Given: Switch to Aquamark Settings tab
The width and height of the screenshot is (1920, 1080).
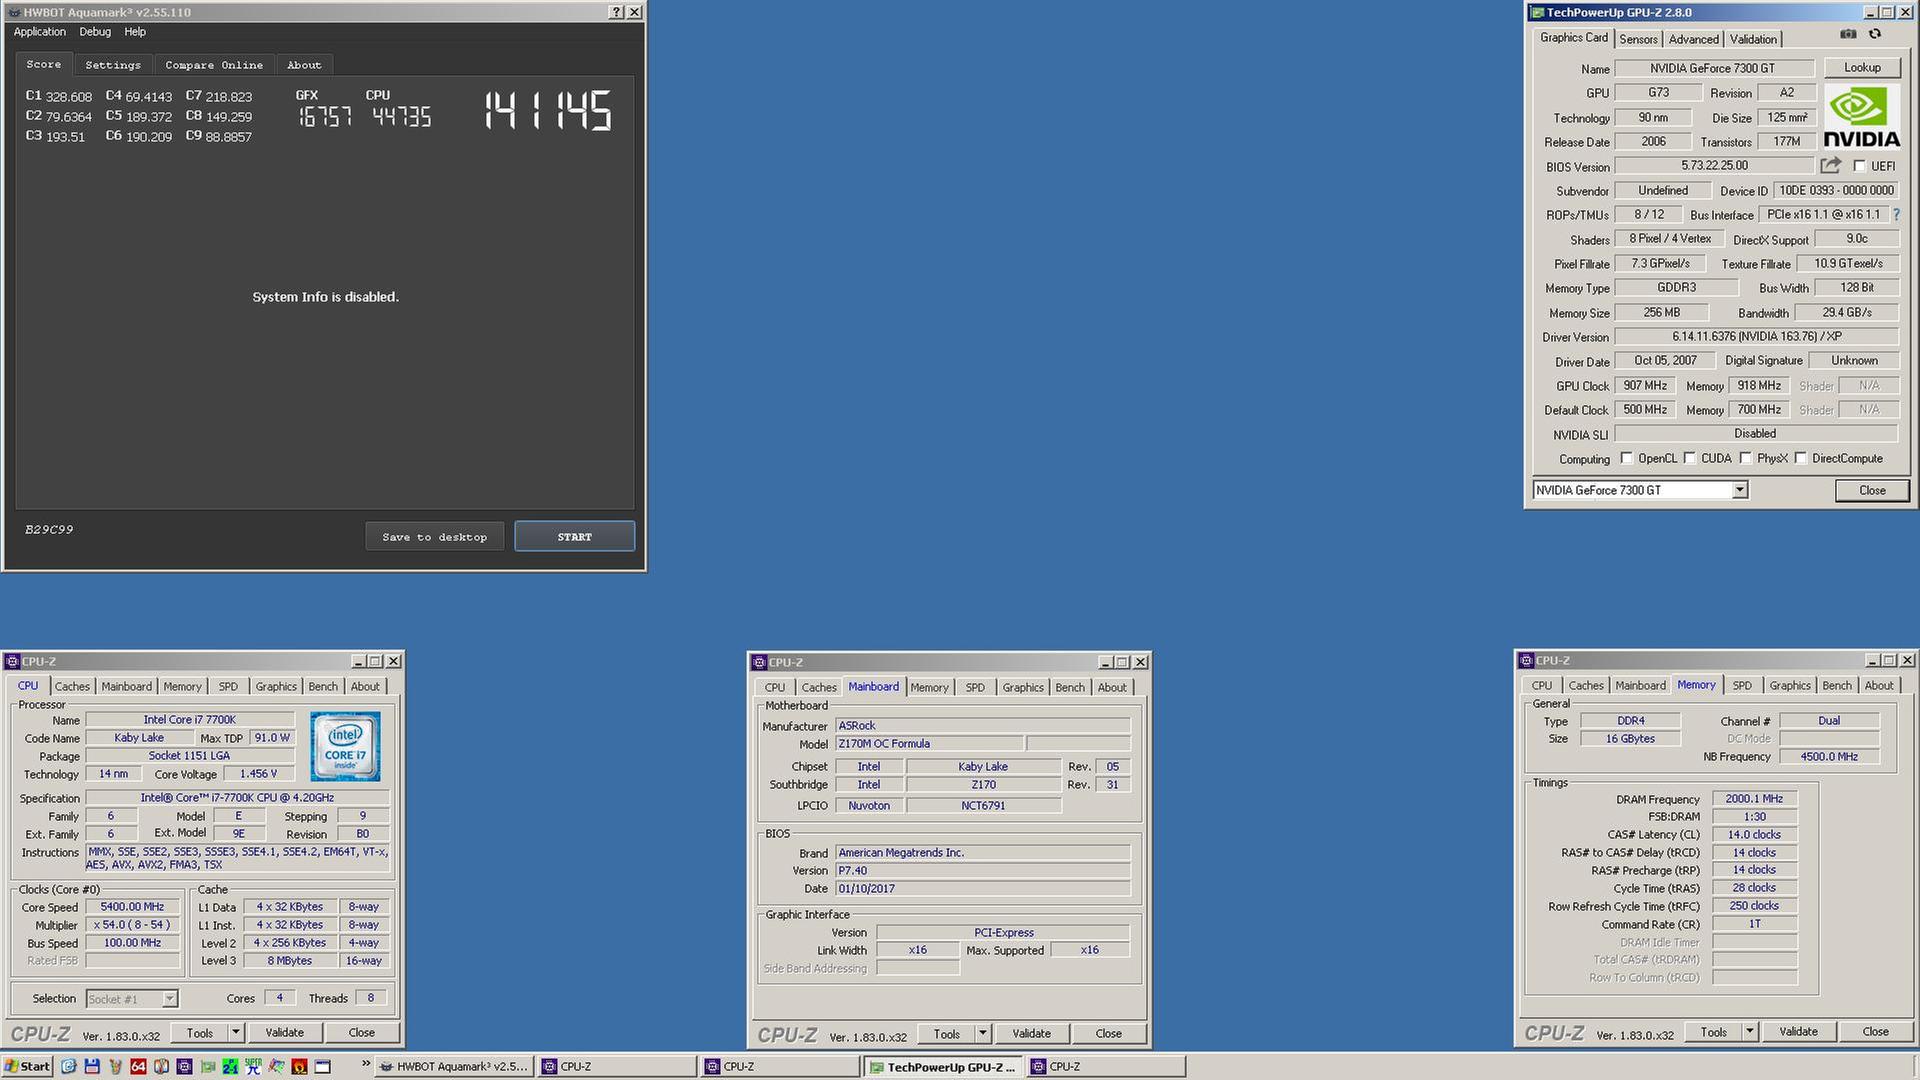Looking at the screenshot, I should (113, 65).
